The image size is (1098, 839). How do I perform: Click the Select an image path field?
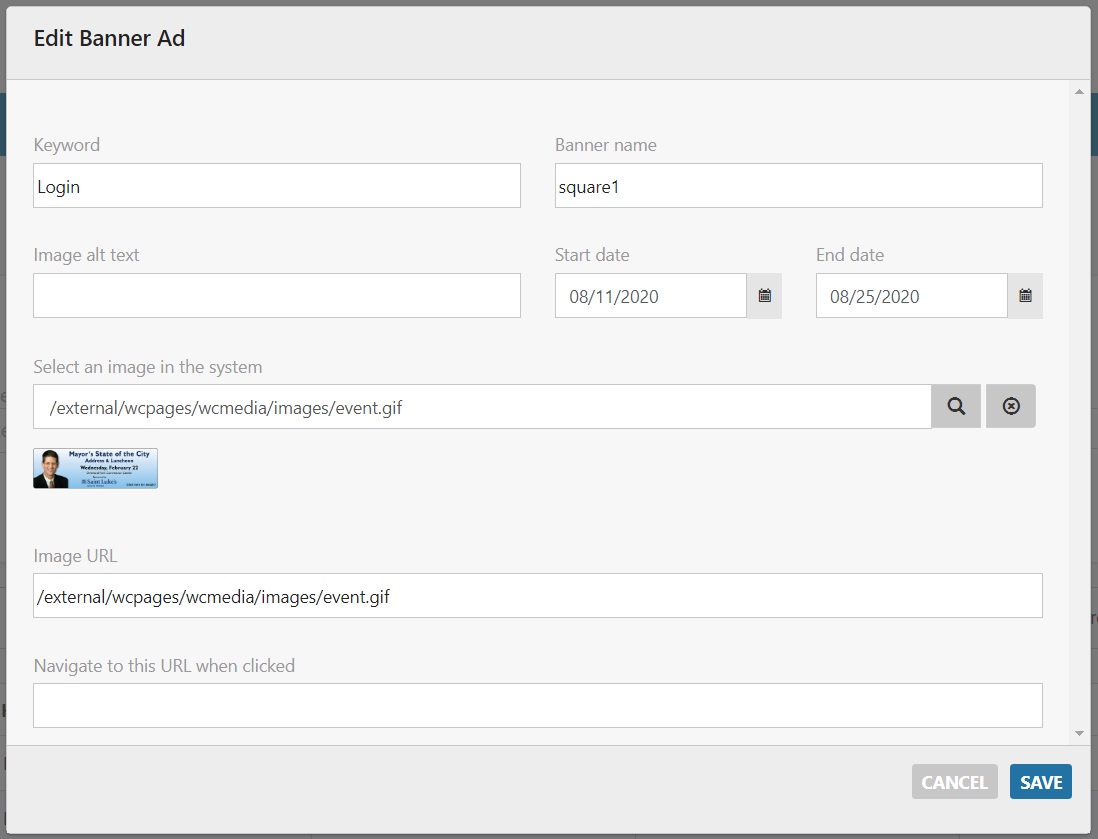pyautogui.click(x=482, y=406)
